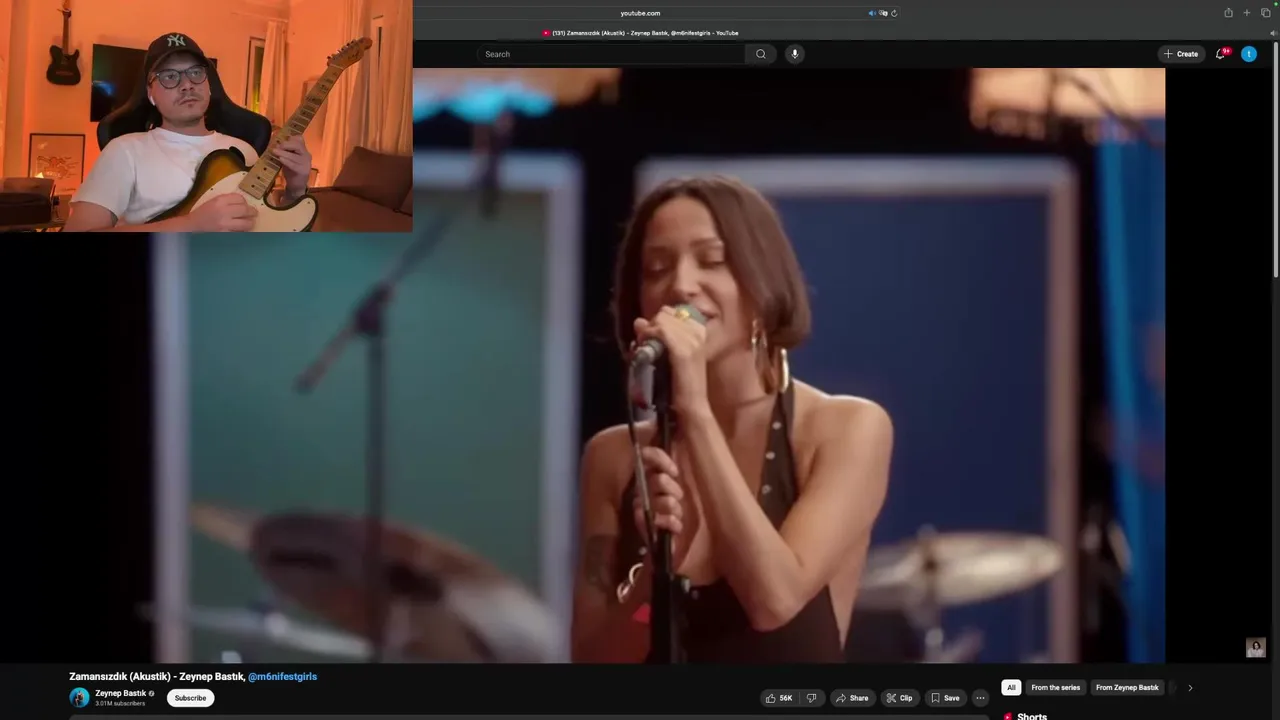Click Translate icon in address bar
Viewport: 1280px width, 720px height.
pos(883,13)
